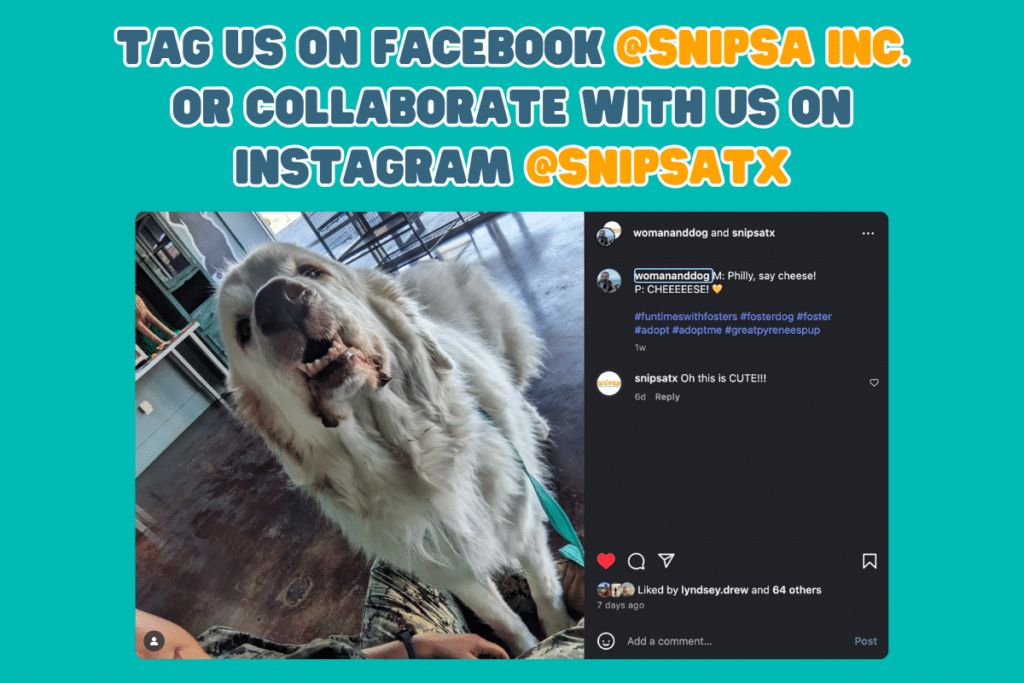The width and height of the screenshot is (1024, 683).
Task: Click the Post button
Action: [x=865, y=641]
